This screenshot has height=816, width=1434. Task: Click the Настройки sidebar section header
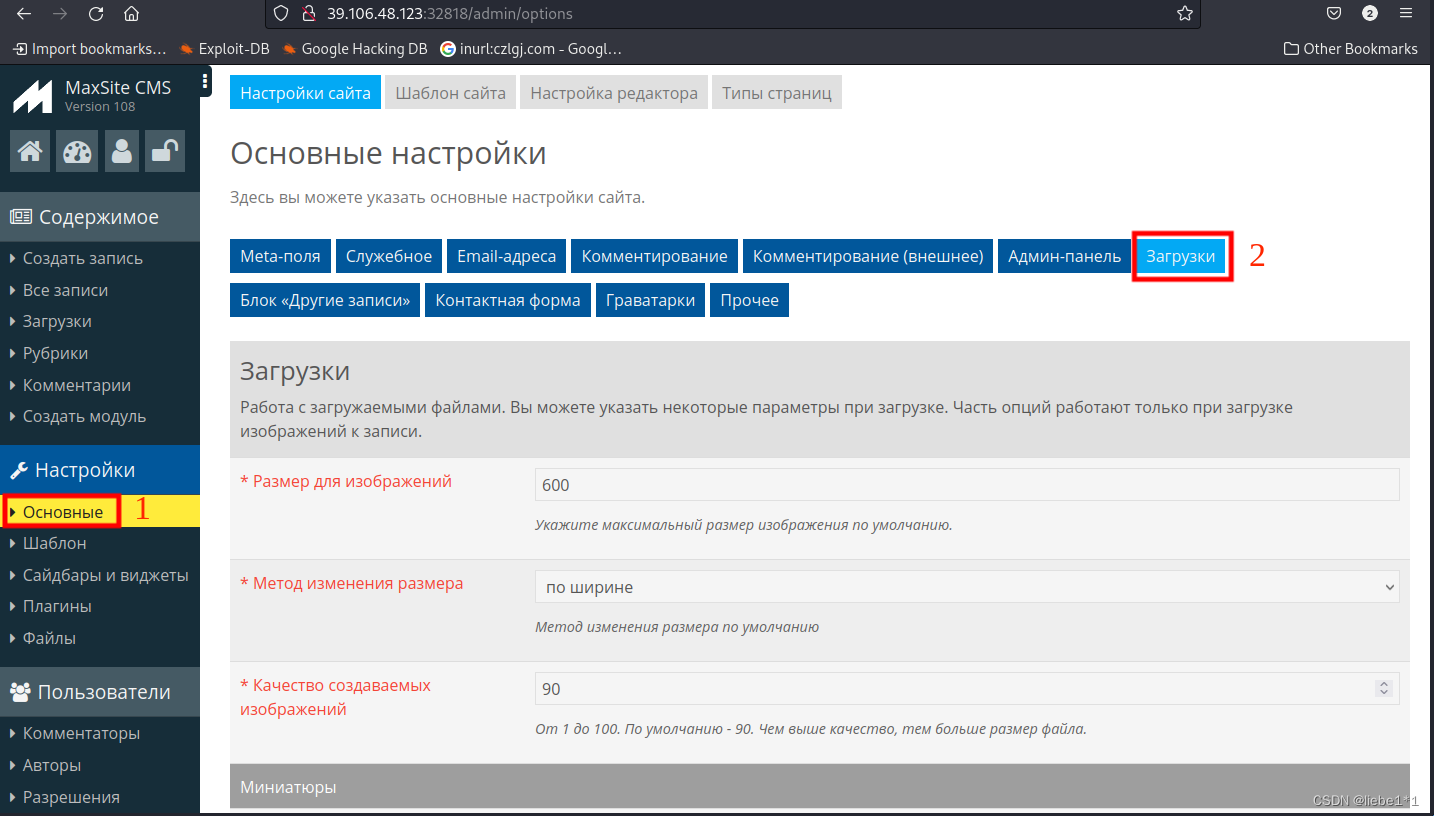[x=100, y=470]
